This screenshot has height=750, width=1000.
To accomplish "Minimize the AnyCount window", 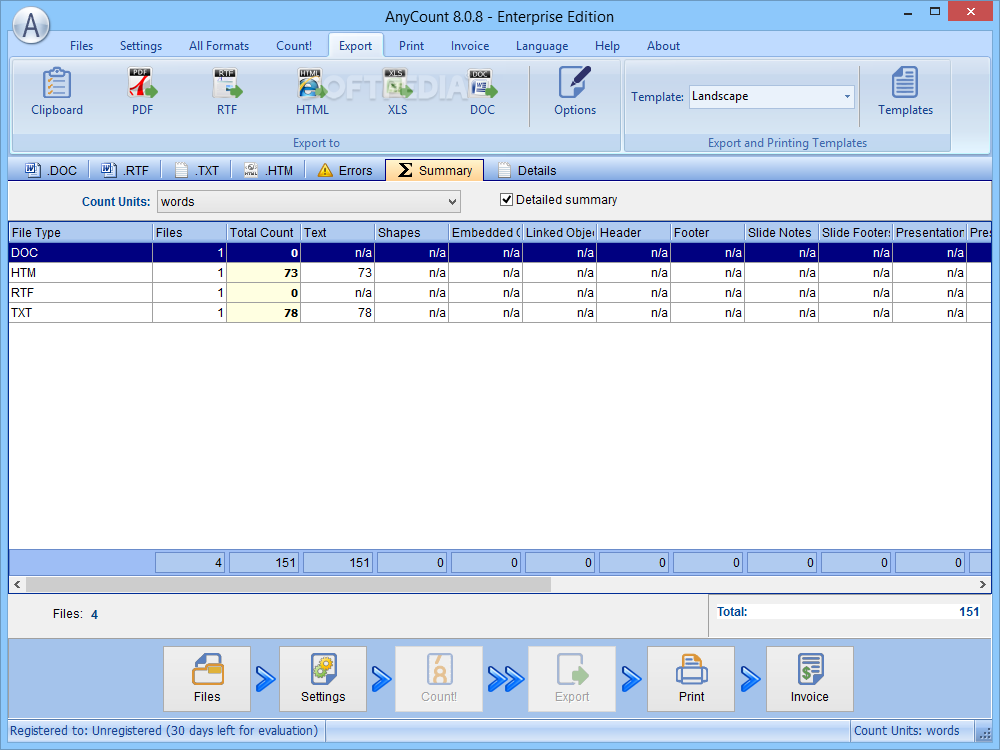I will [x=908, y=12].
